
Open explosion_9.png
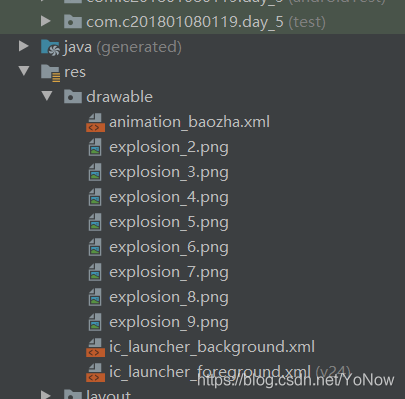169,323
